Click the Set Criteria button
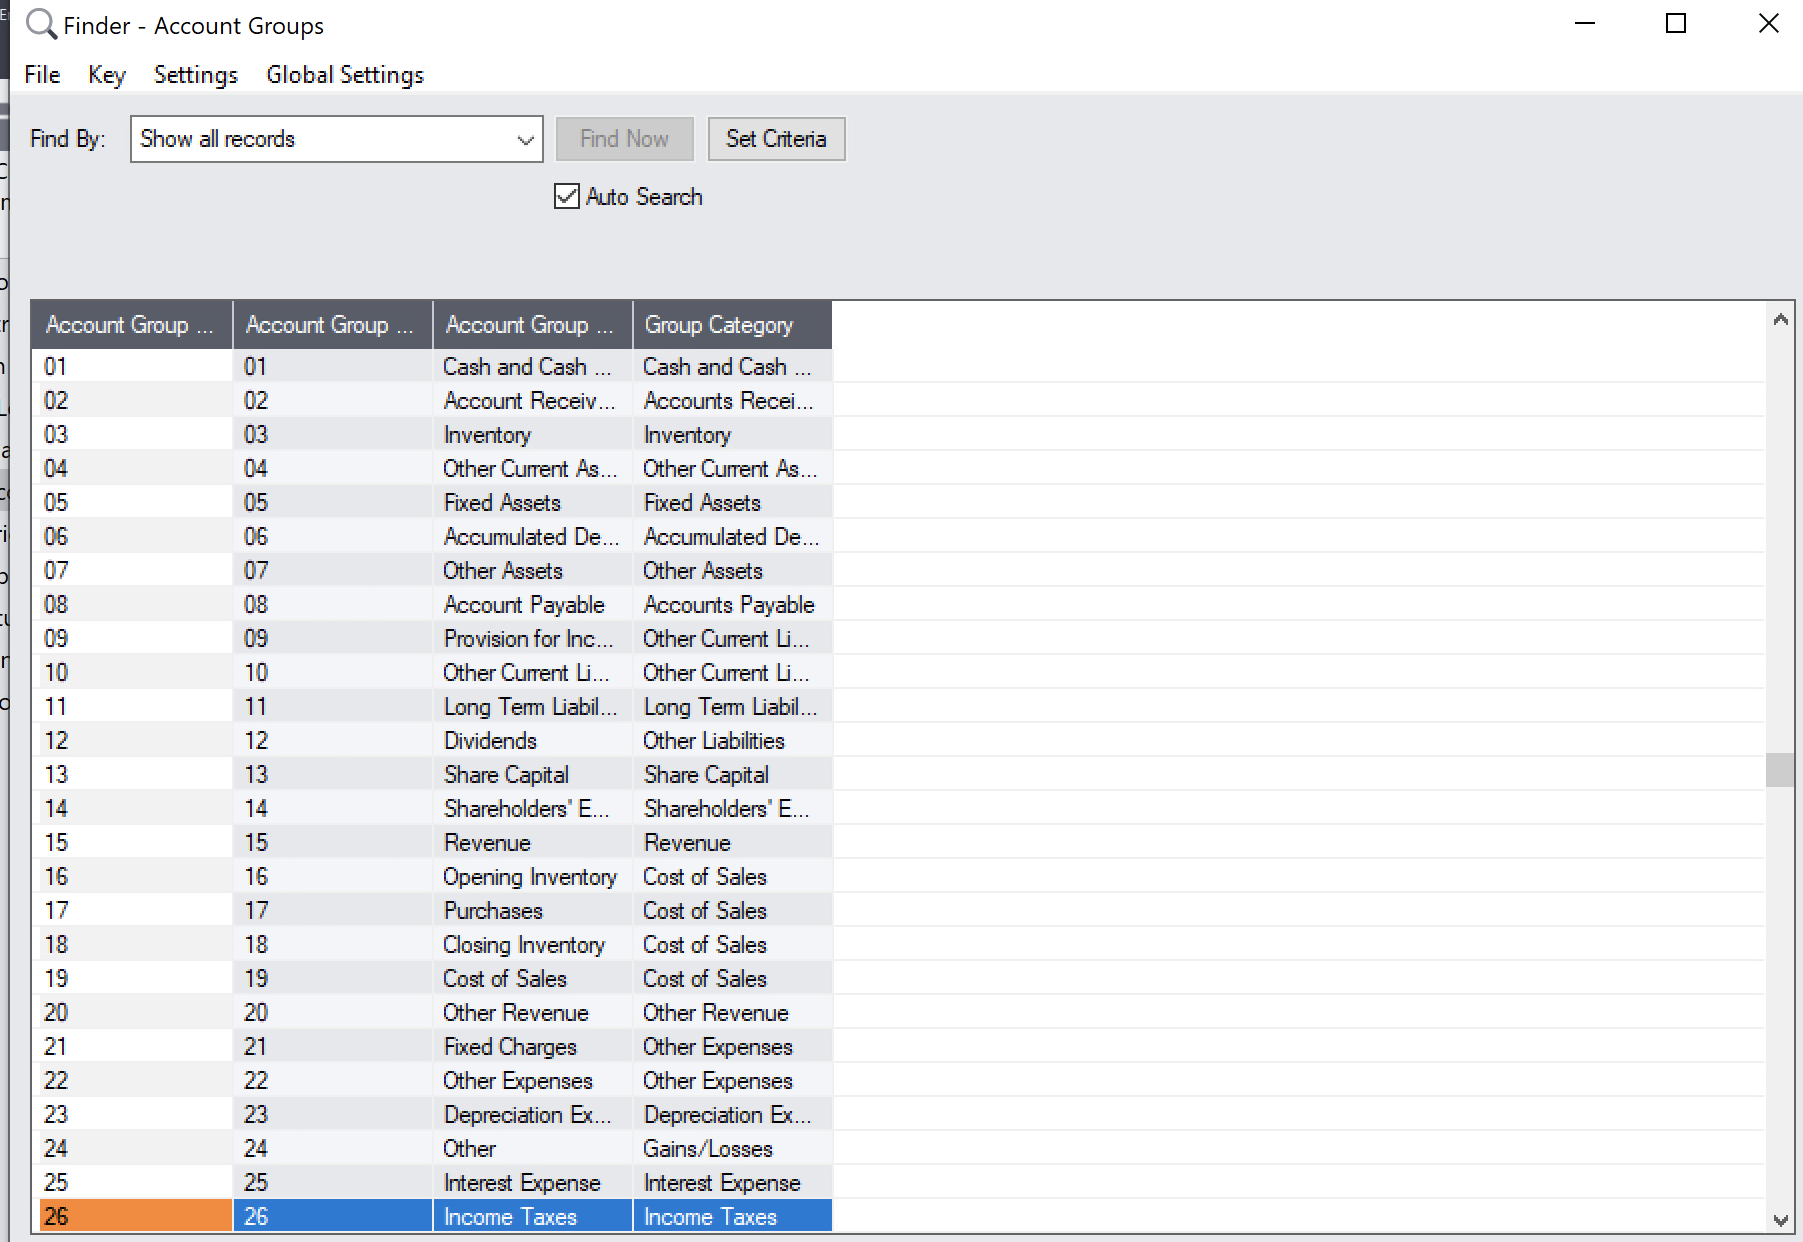The width and height of the screenshot is (1803, 1242). (776, 139)
